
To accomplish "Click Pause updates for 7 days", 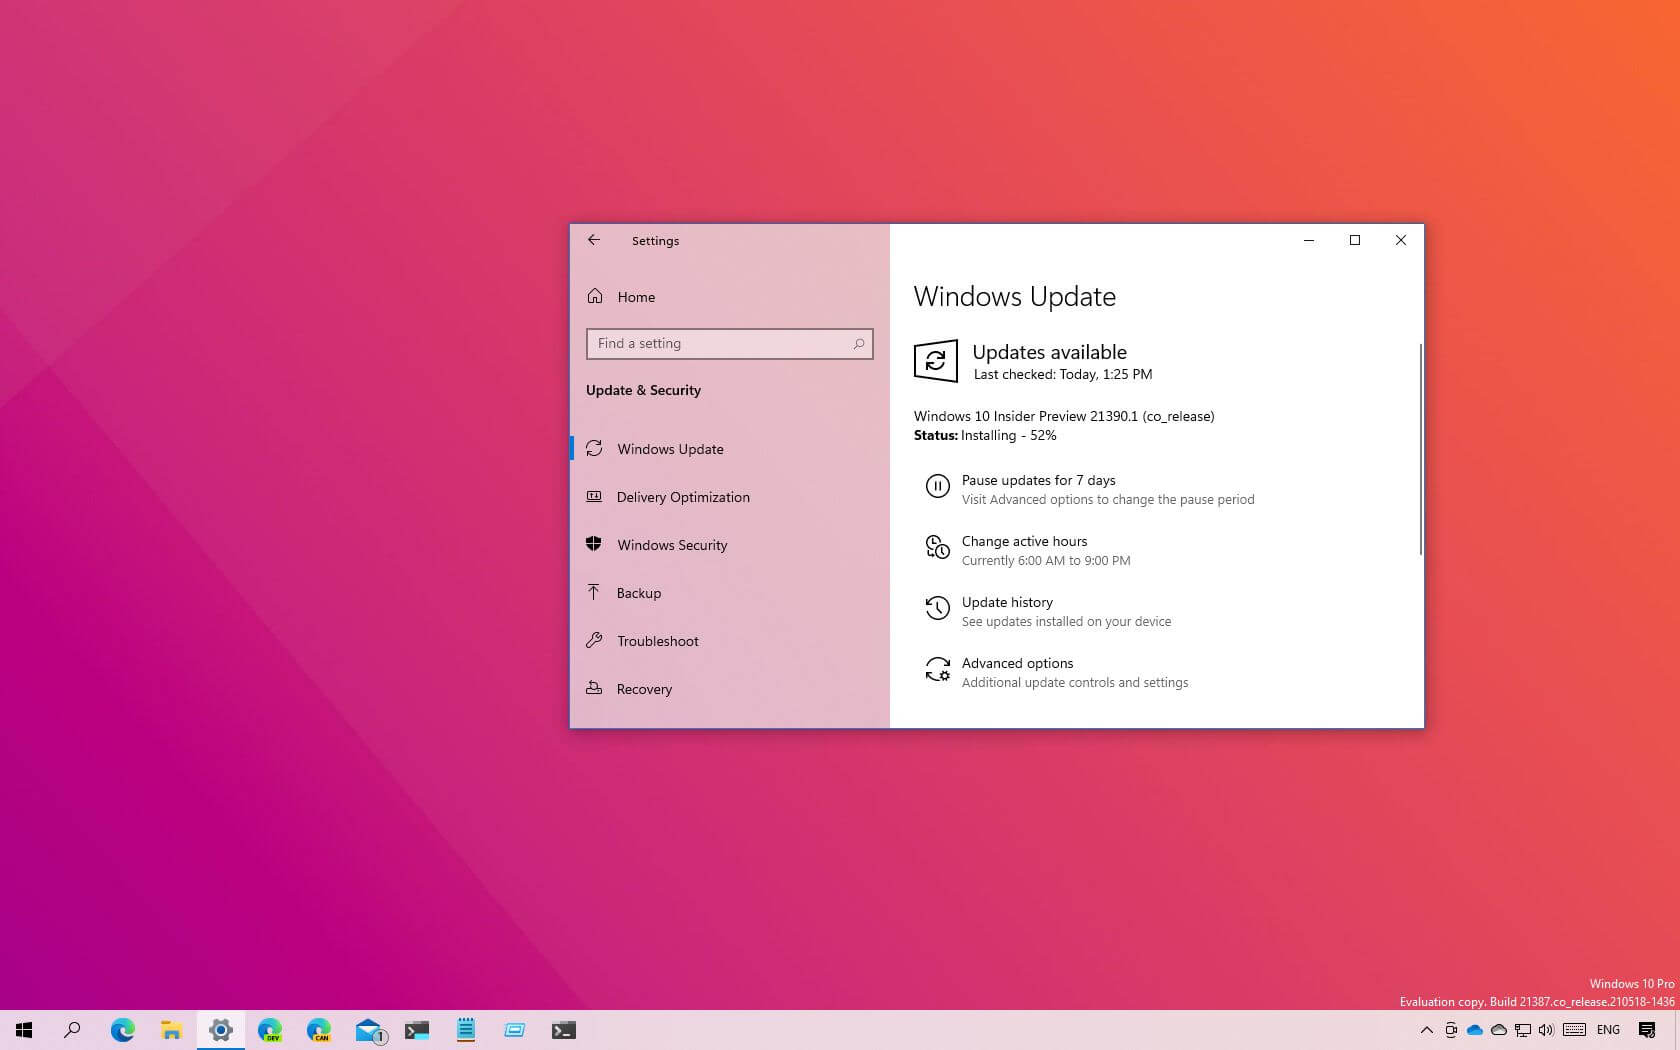I will pyautogui.click(x=1038, y=480).
